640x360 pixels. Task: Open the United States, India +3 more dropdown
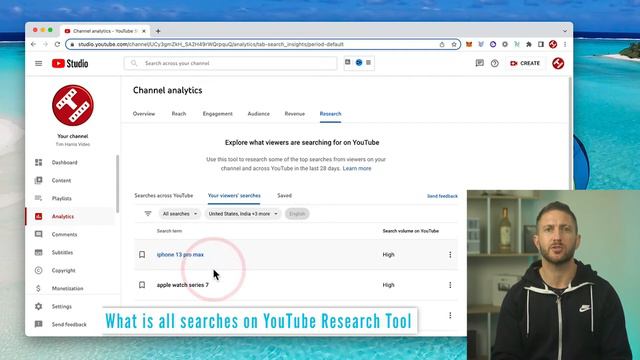tap(243, 214)
